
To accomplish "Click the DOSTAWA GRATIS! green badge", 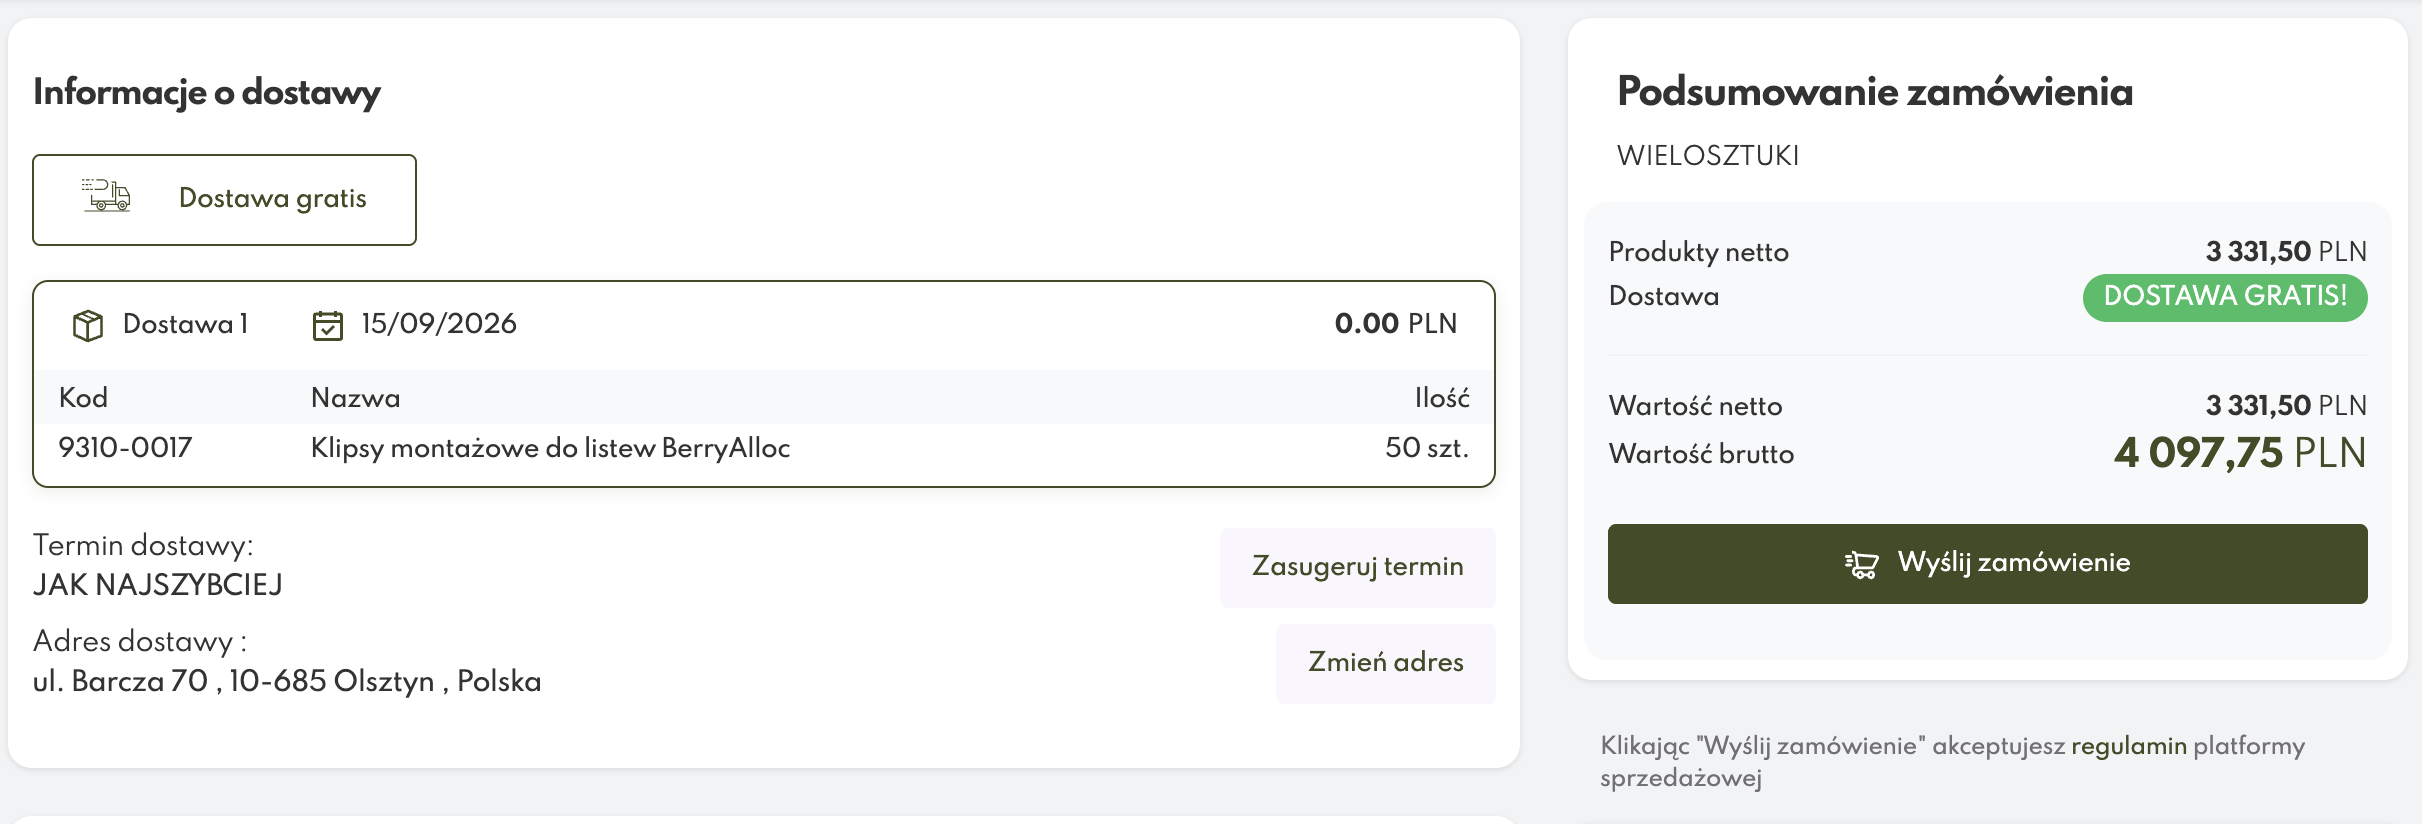I will coord(2225,297).
